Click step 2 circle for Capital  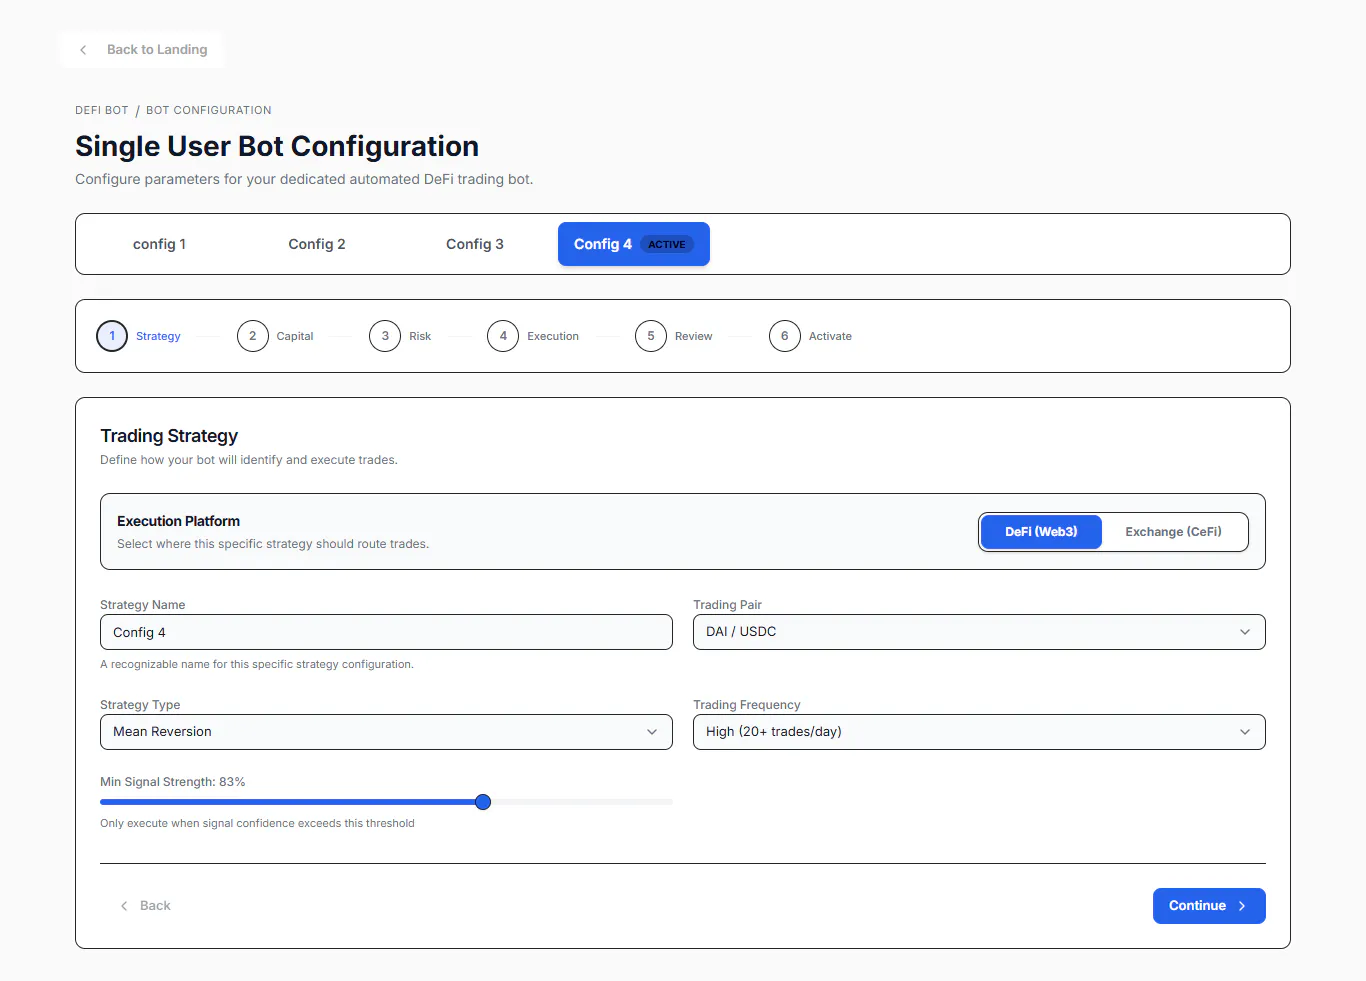(x=253, y=336)
